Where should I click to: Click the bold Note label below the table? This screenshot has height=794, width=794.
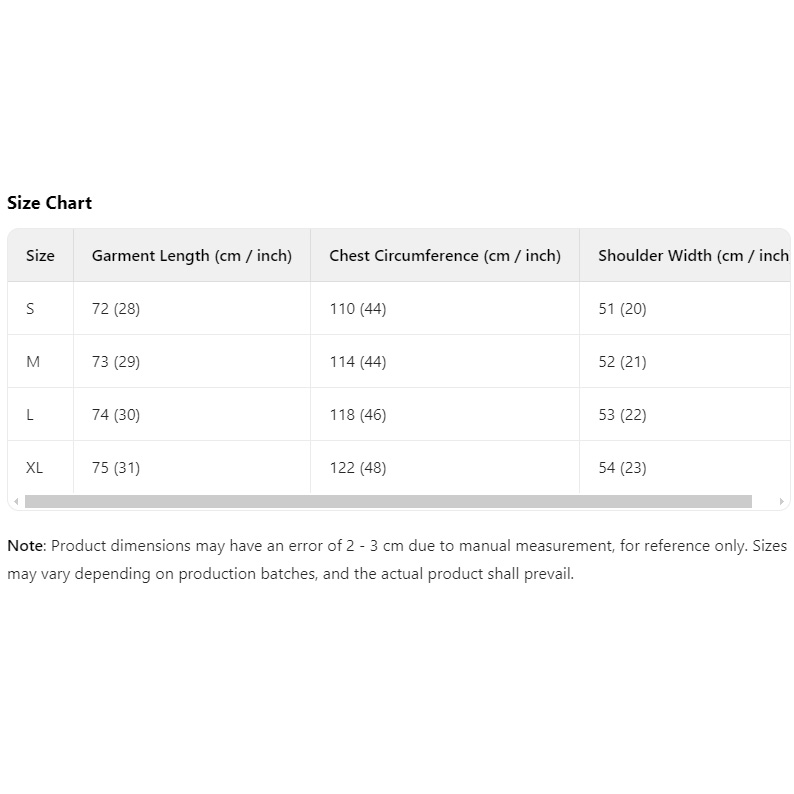point(25,546)
